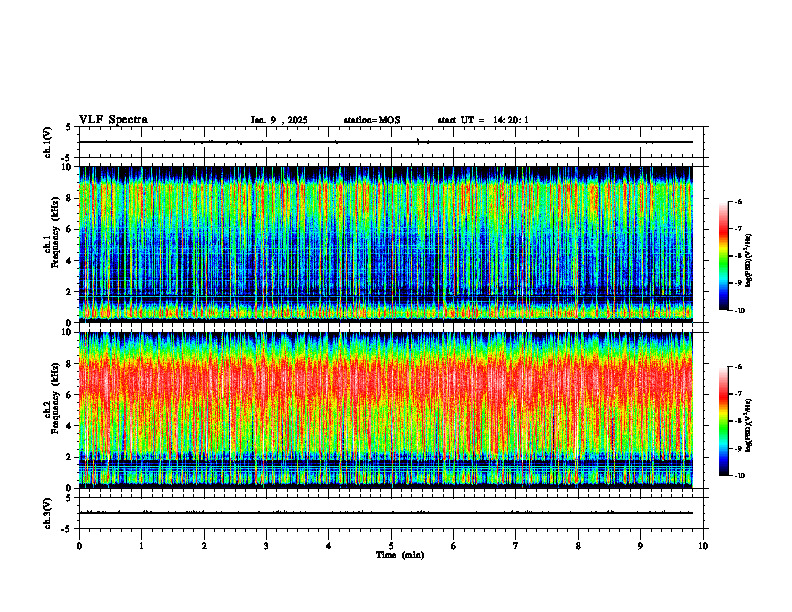Click inside the ch.1 spectrogram panel
Image resolution: width=792 pixels, height=612 pixels.
pos(386,244)
